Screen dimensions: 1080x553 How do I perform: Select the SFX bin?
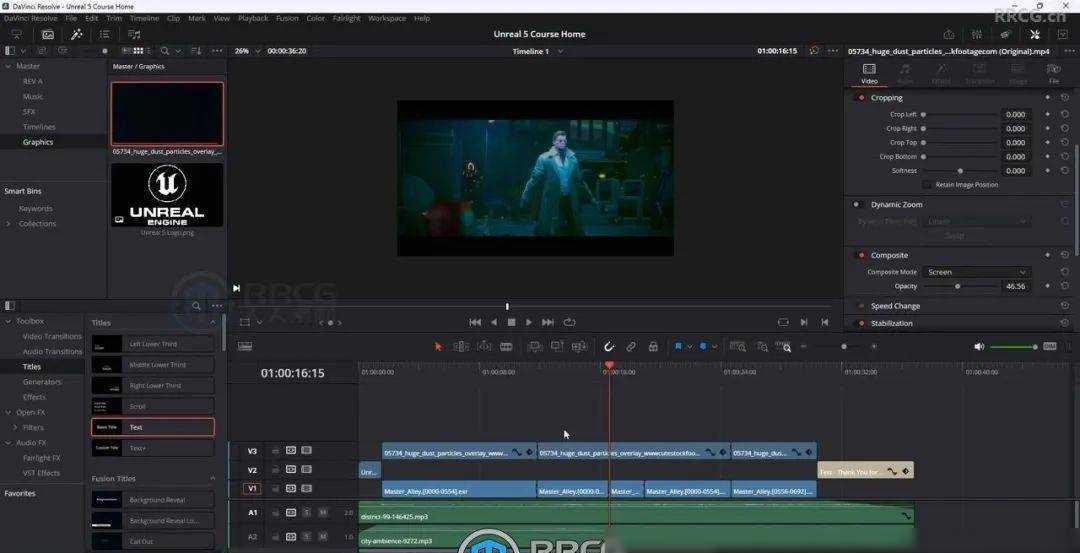point(29,112)
